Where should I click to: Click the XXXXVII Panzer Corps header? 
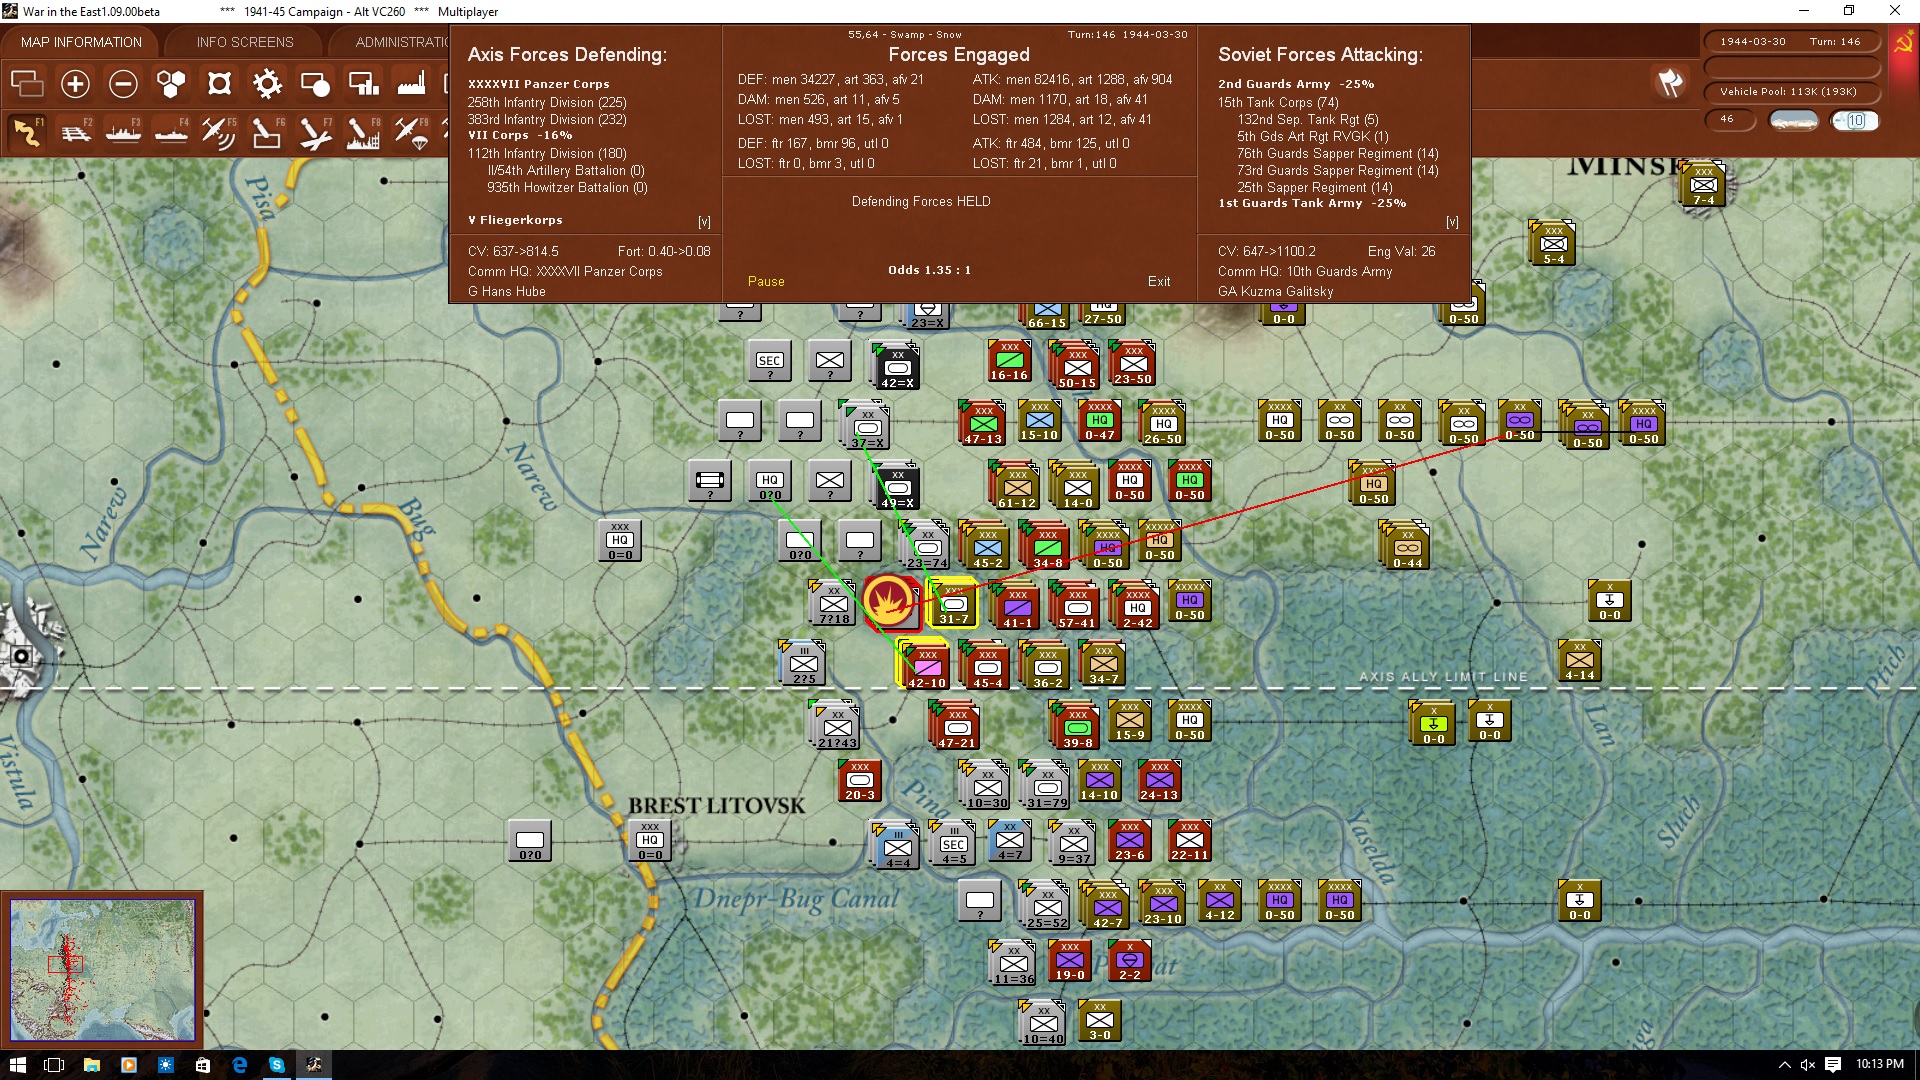(538, 84)
